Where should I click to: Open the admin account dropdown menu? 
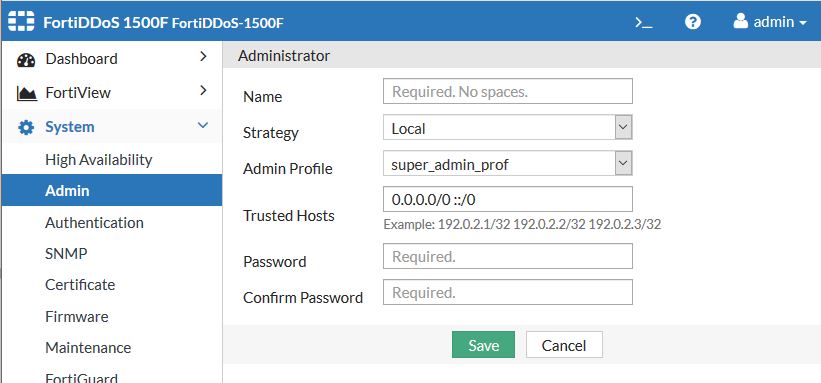pyautogui.click(x=771, y=22)
